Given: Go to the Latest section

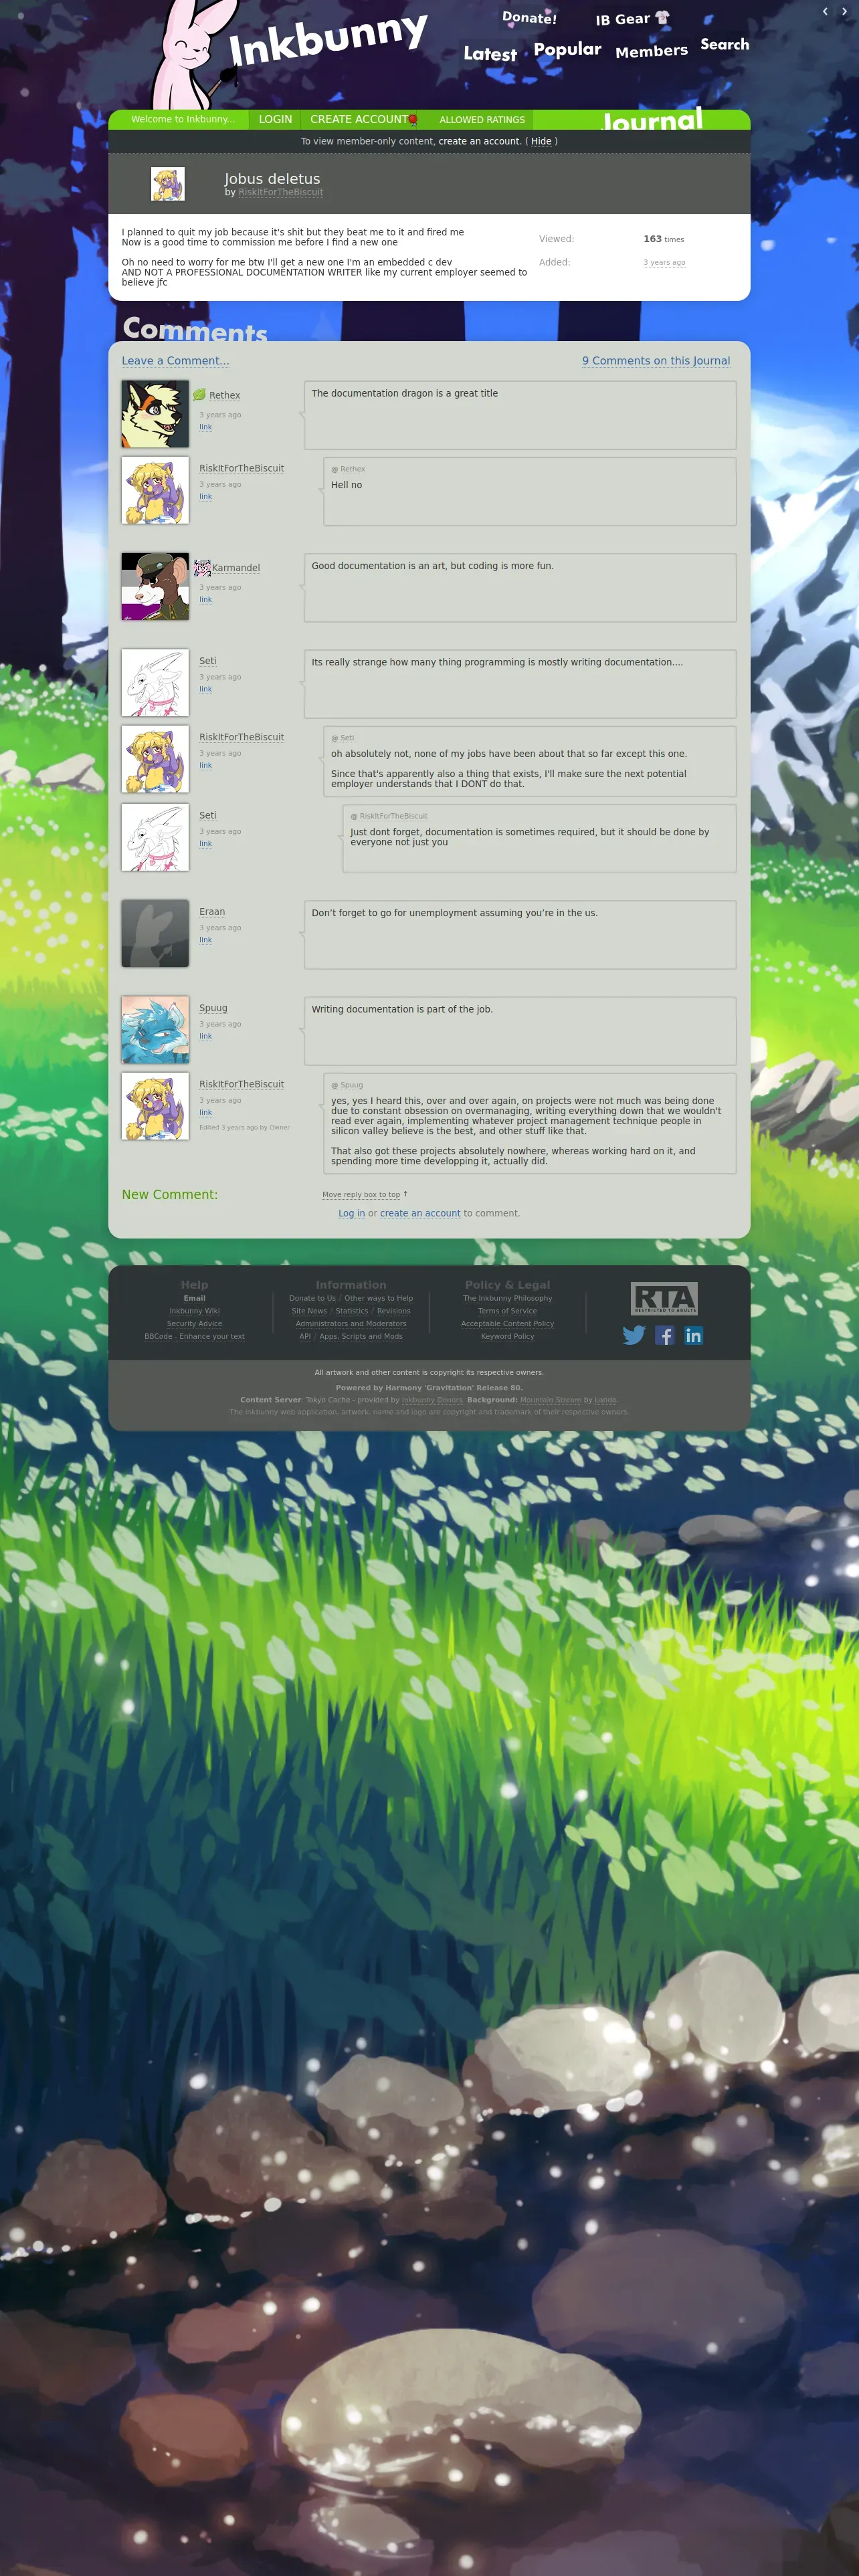Looking at the screenshot, I should tap(490, 54).
